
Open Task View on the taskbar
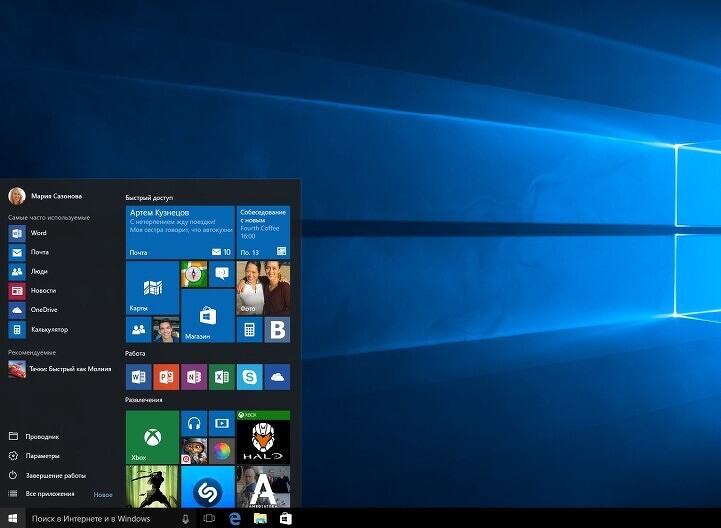point(209,518)
